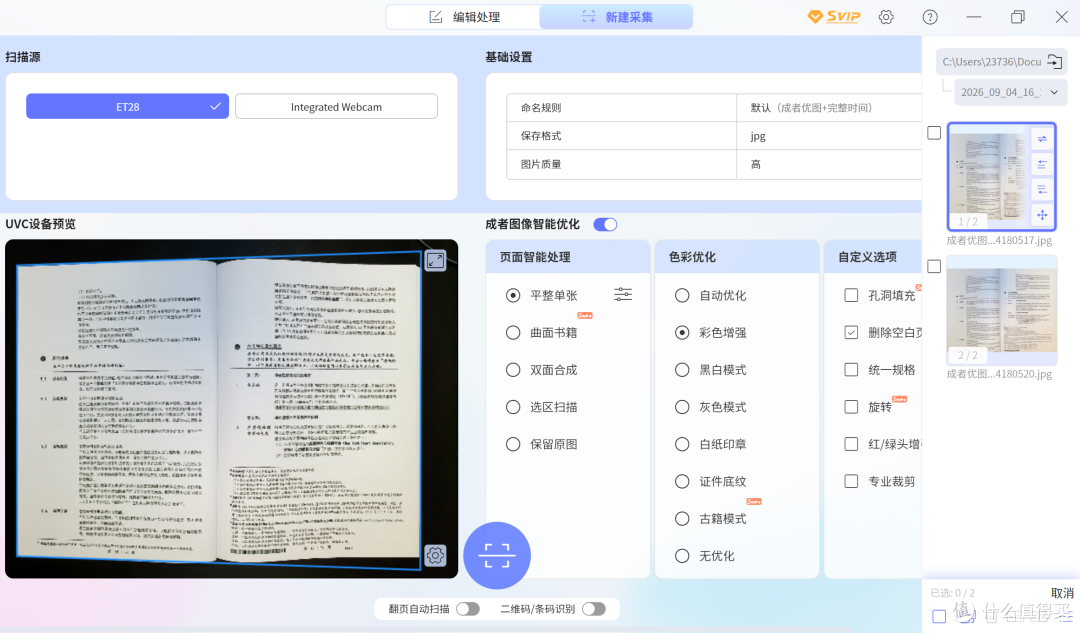Click the swap arrows icon on first thumbnail
This screenshot has width=1080, height=633.
click(x=1042, y=138)
